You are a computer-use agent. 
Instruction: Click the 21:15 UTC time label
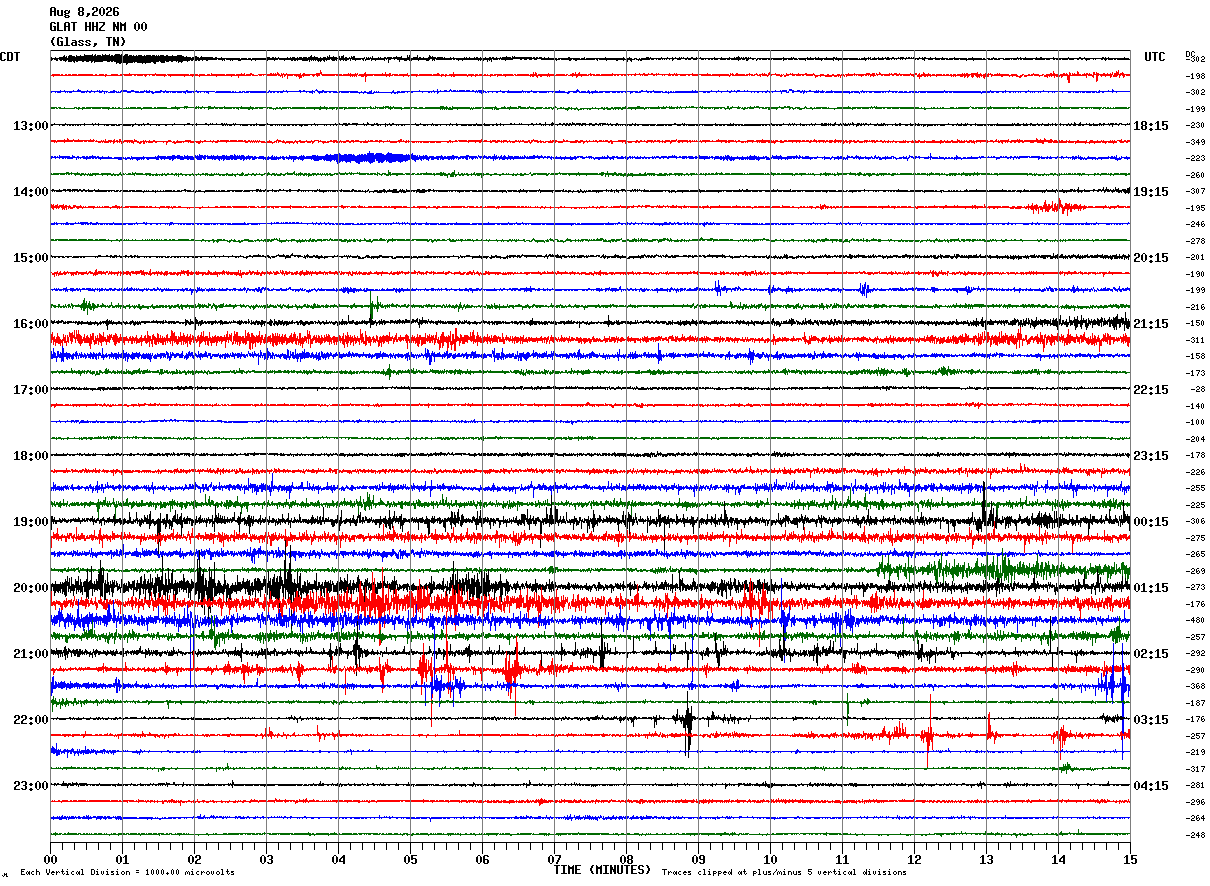coord(1151,324)
